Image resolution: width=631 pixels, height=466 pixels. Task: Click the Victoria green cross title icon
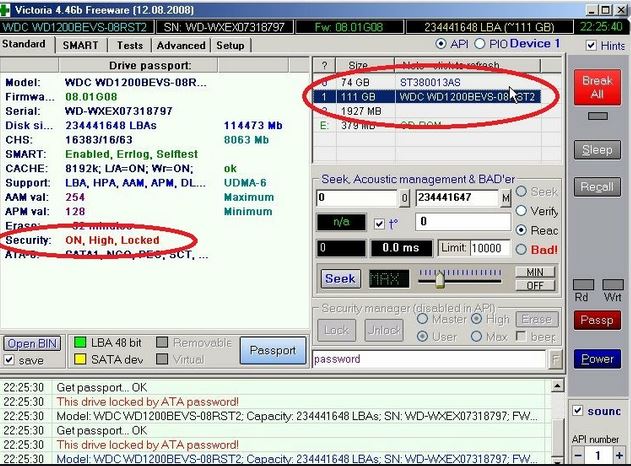(5, 10)
